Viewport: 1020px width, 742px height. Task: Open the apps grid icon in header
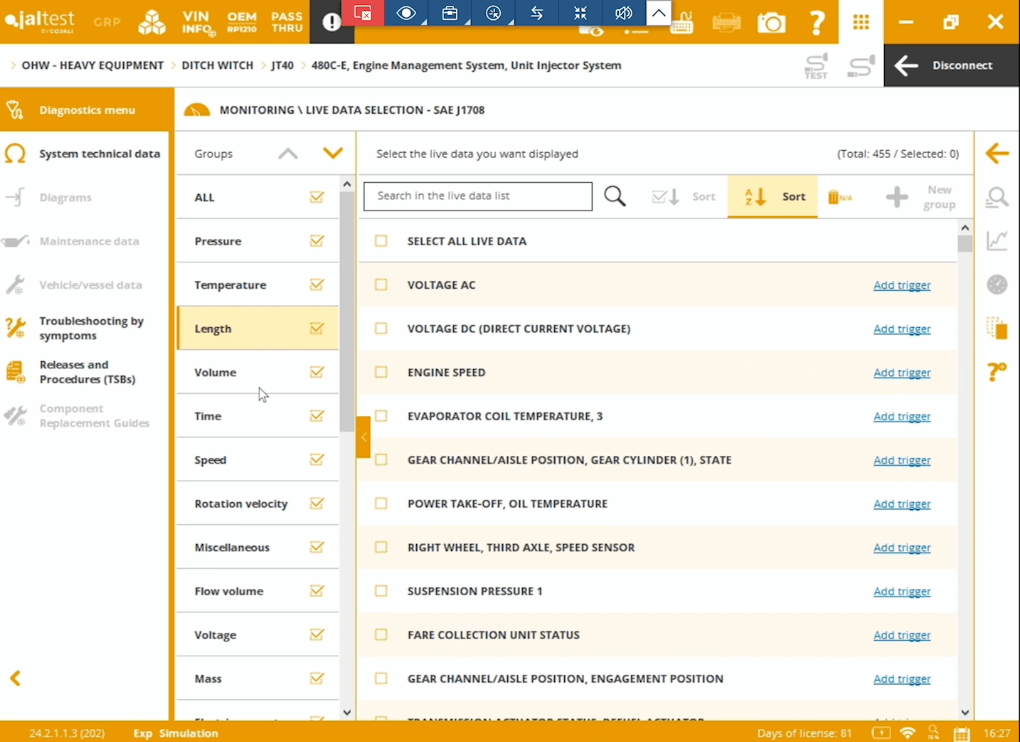click(860, 22)
